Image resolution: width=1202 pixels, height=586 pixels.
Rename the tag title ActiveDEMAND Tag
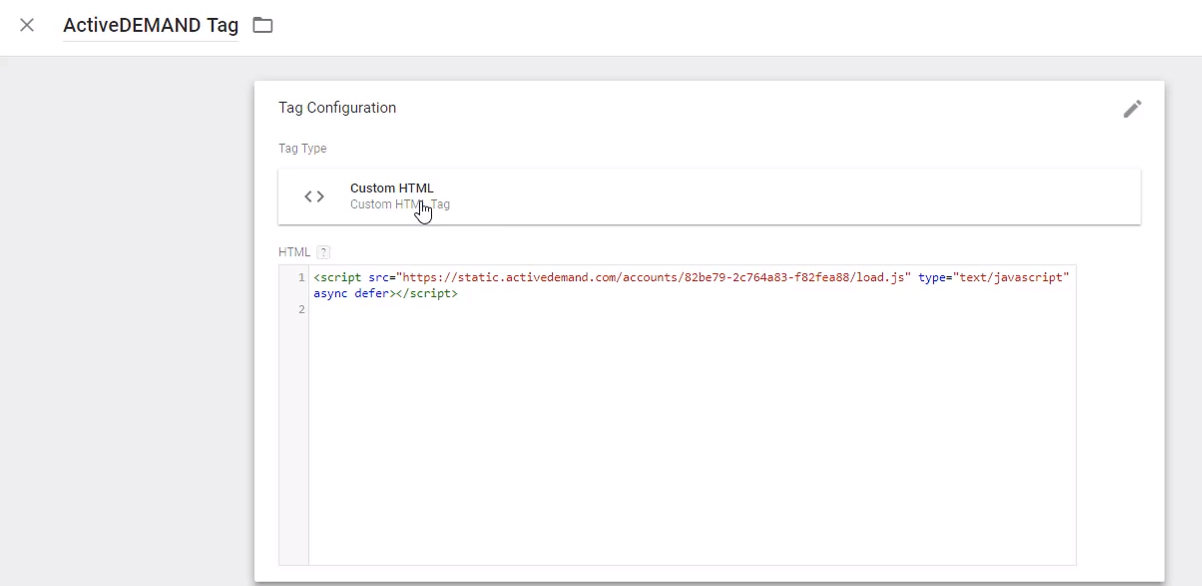point(151,25)
